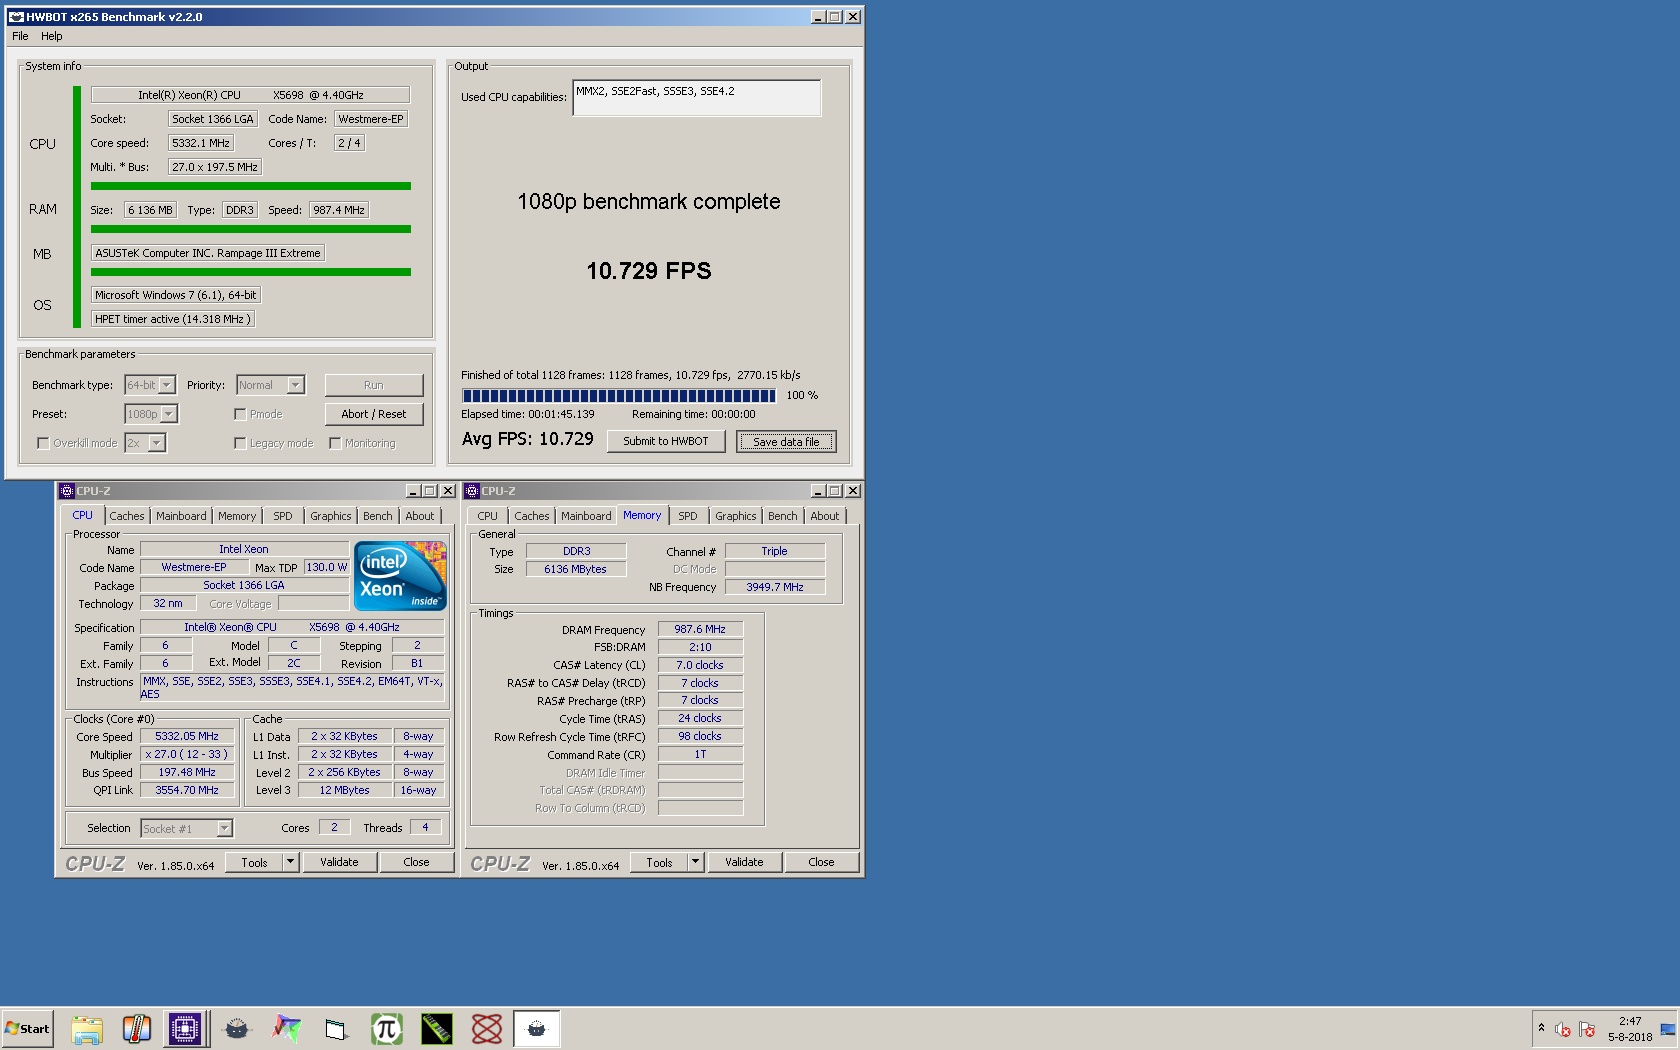
Task: Open About tab in right CPU-Z window
Action: [825, 516]
